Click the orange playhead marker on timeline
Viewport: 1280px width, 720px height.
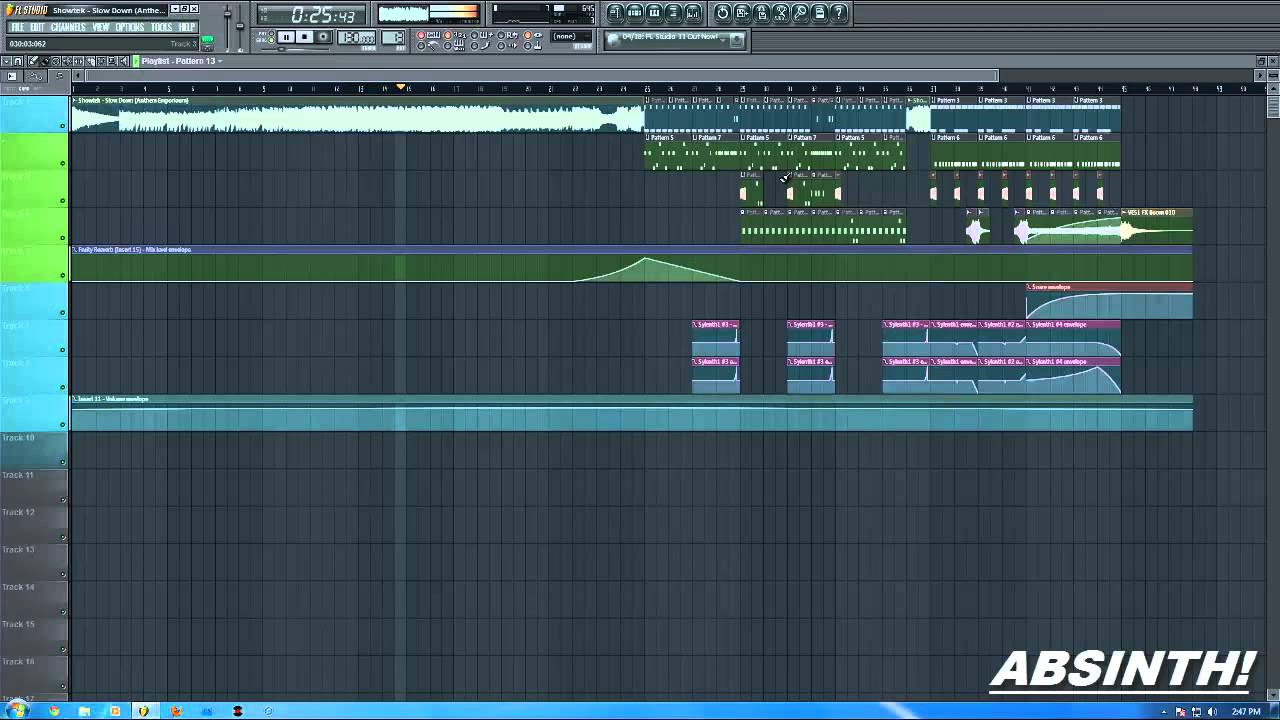[x=401, y=87]
